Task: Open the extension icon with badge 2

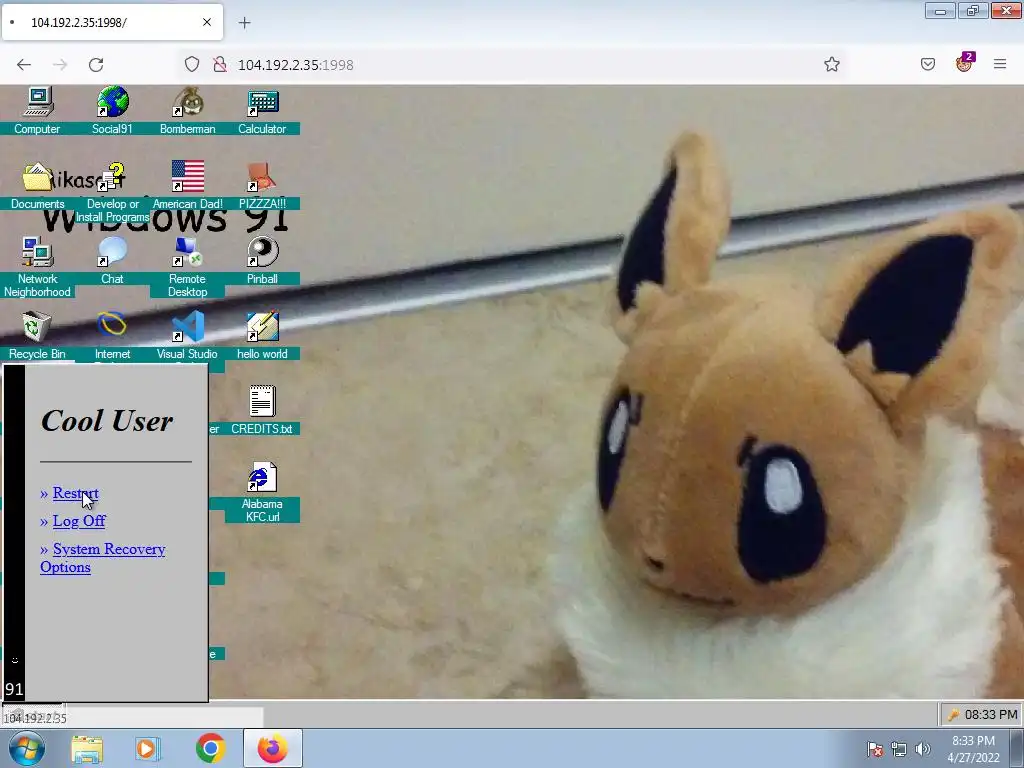Action: 965,63
